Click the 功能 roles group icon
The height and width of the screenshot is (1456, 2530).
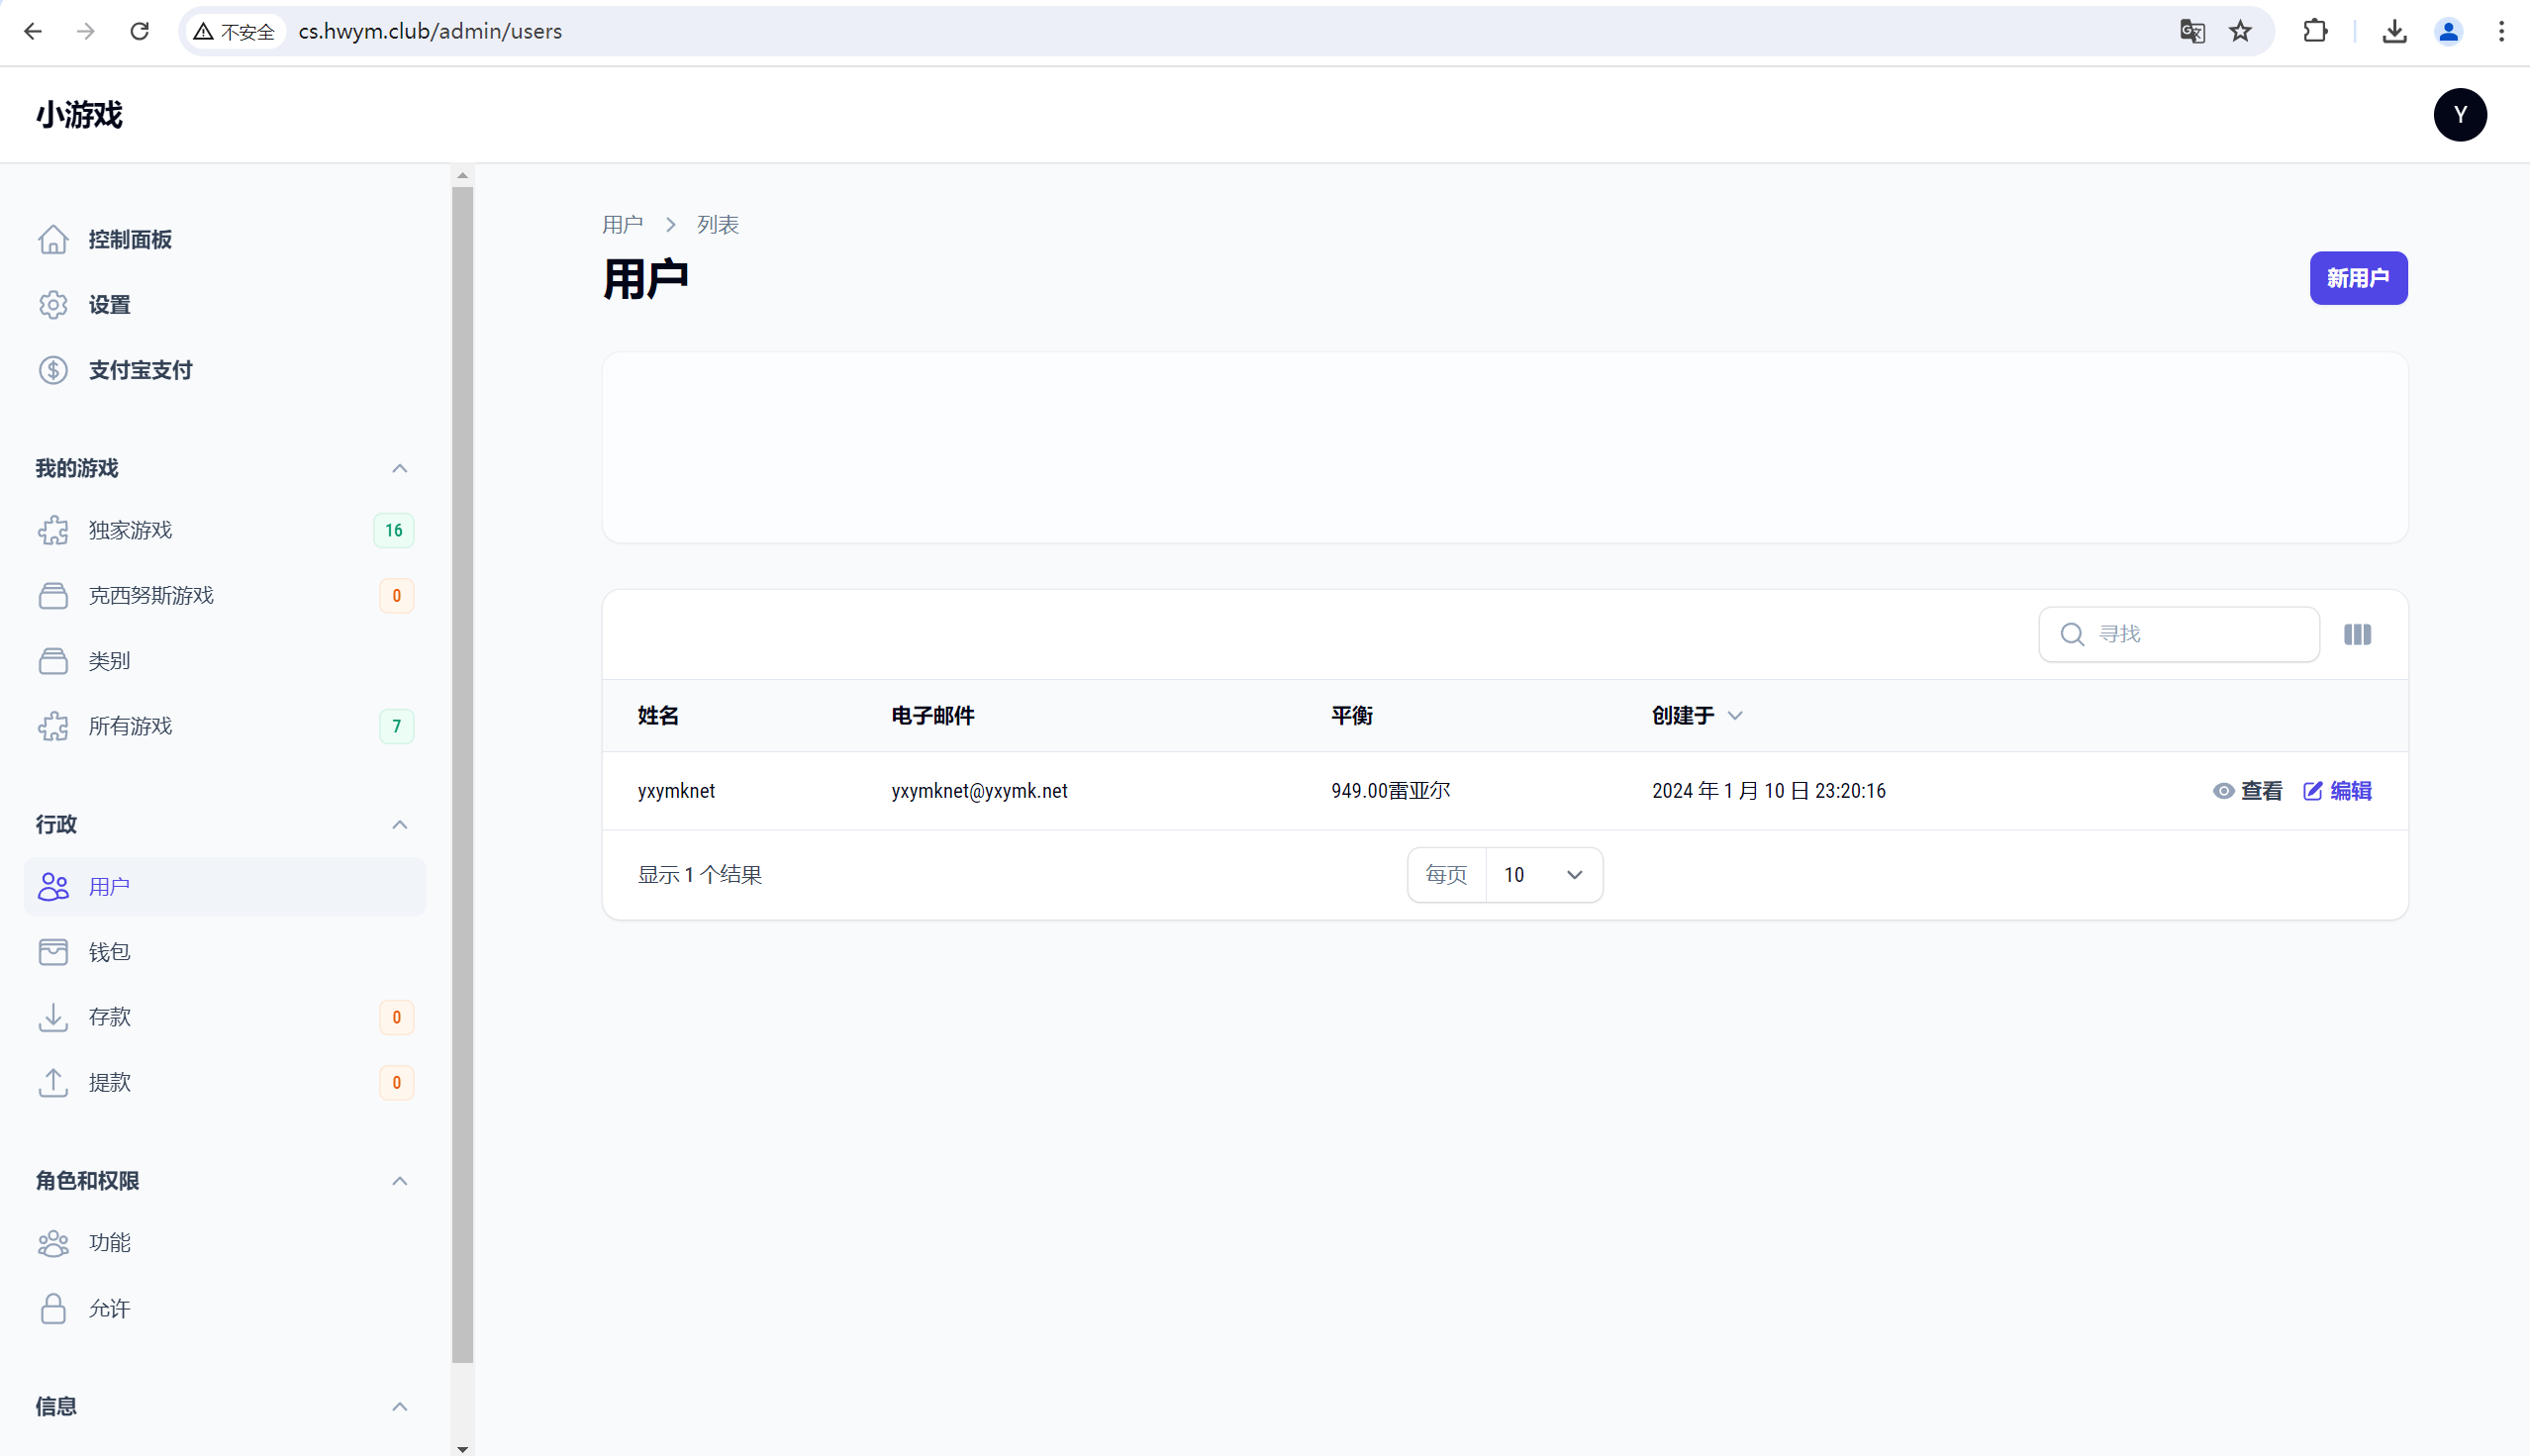coord(53,1243)
